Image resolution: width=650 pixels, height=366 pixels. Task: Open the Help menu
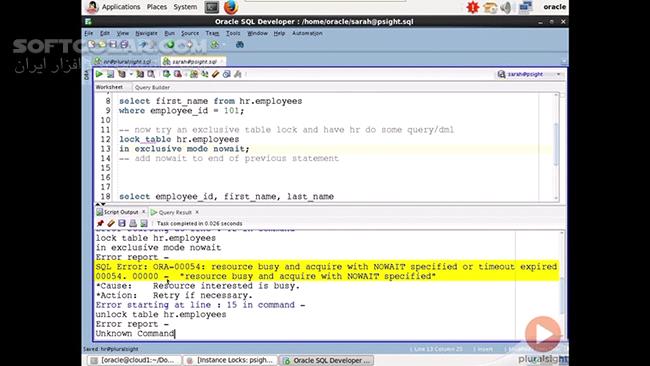(279, 33)
